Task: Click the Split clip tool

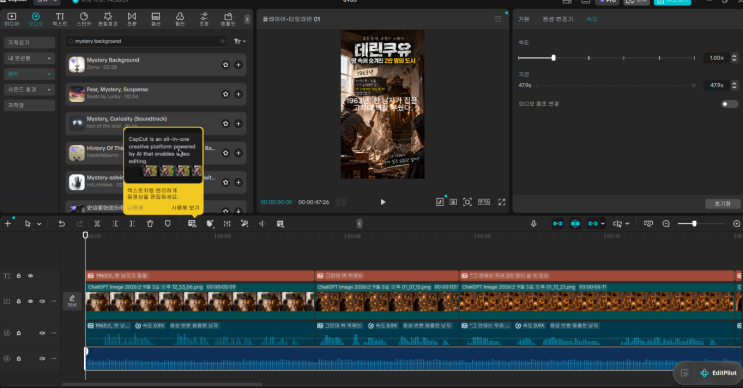Action: pos(97,224)
